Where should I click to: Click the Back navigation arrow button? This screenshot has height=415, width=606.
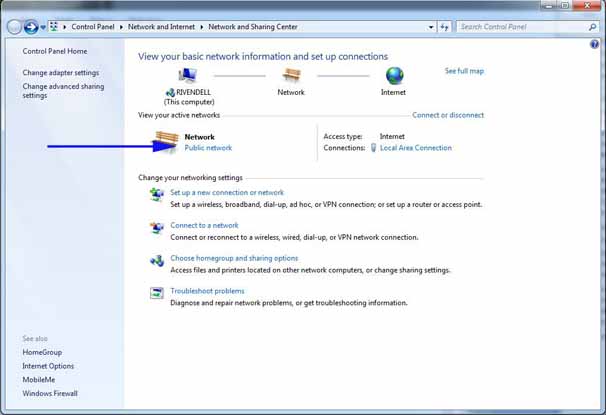tap(14, 27)
